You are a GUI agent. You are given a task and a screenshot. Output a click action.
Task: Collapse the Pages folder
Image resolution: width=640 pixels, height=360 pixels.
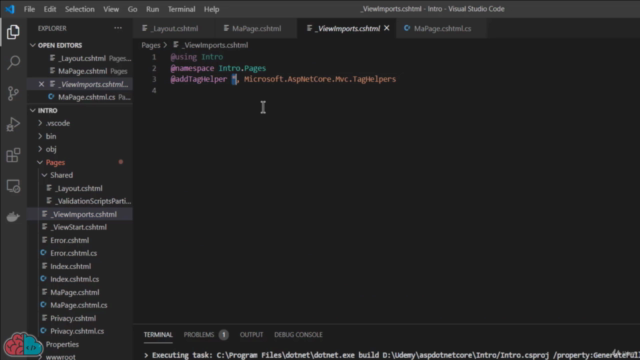coord(80,162)
